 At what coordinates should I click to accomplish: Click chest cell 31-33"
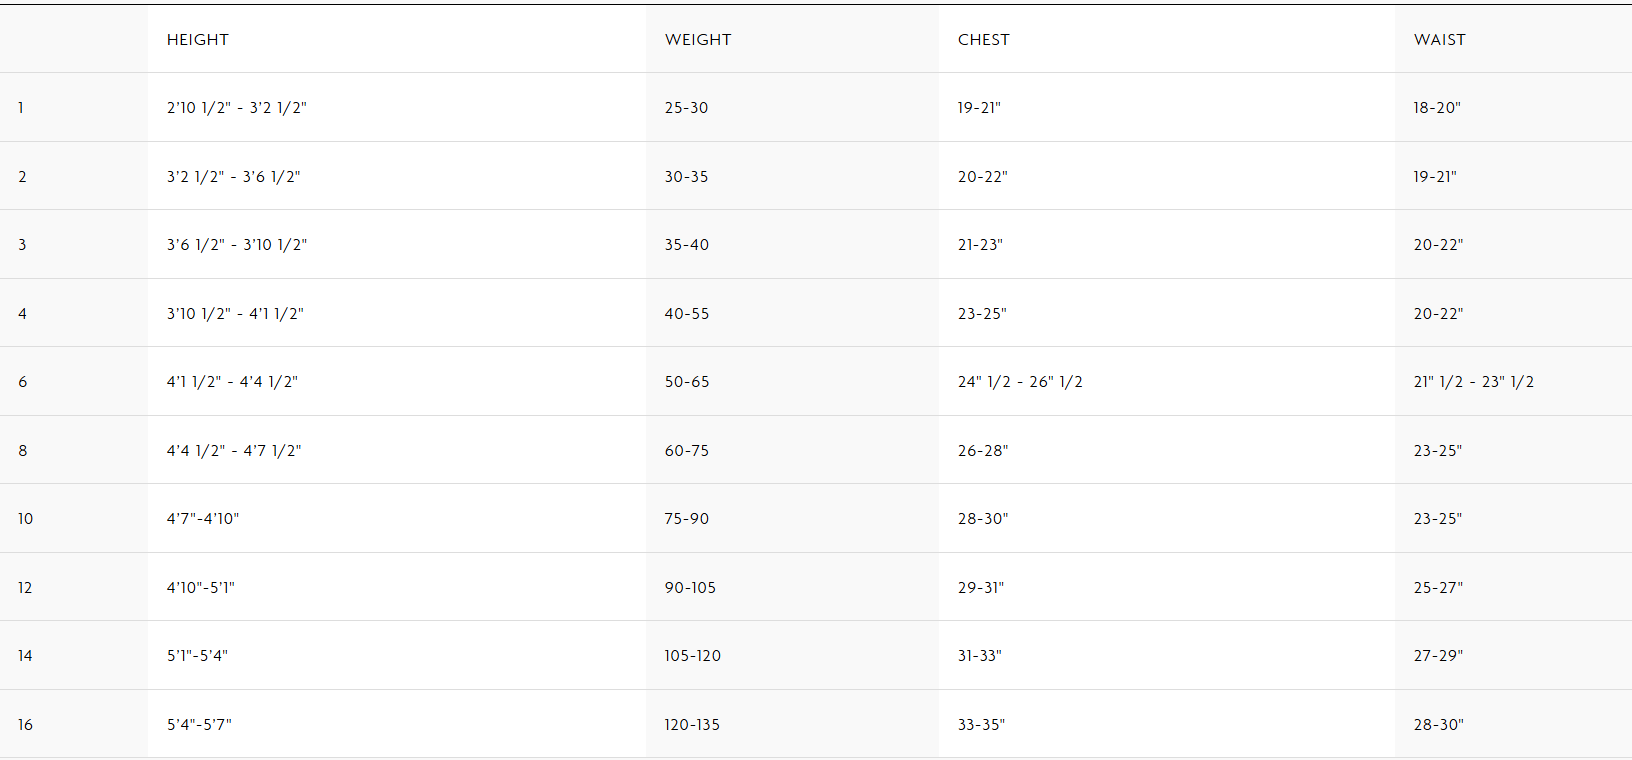(x=979, y=656)
